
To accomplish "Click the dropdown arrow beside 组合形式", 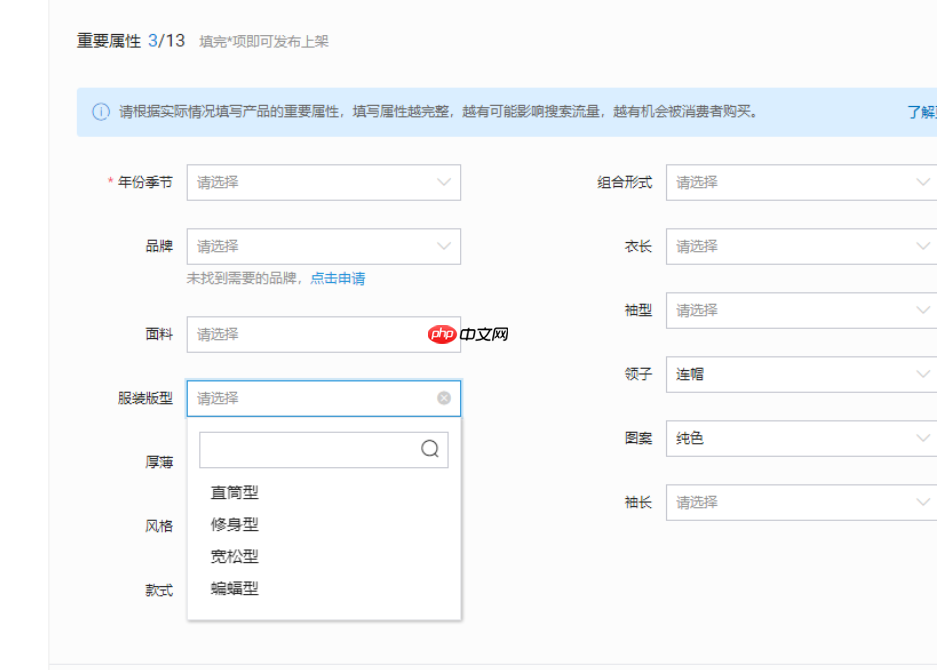I will point(921,182).
